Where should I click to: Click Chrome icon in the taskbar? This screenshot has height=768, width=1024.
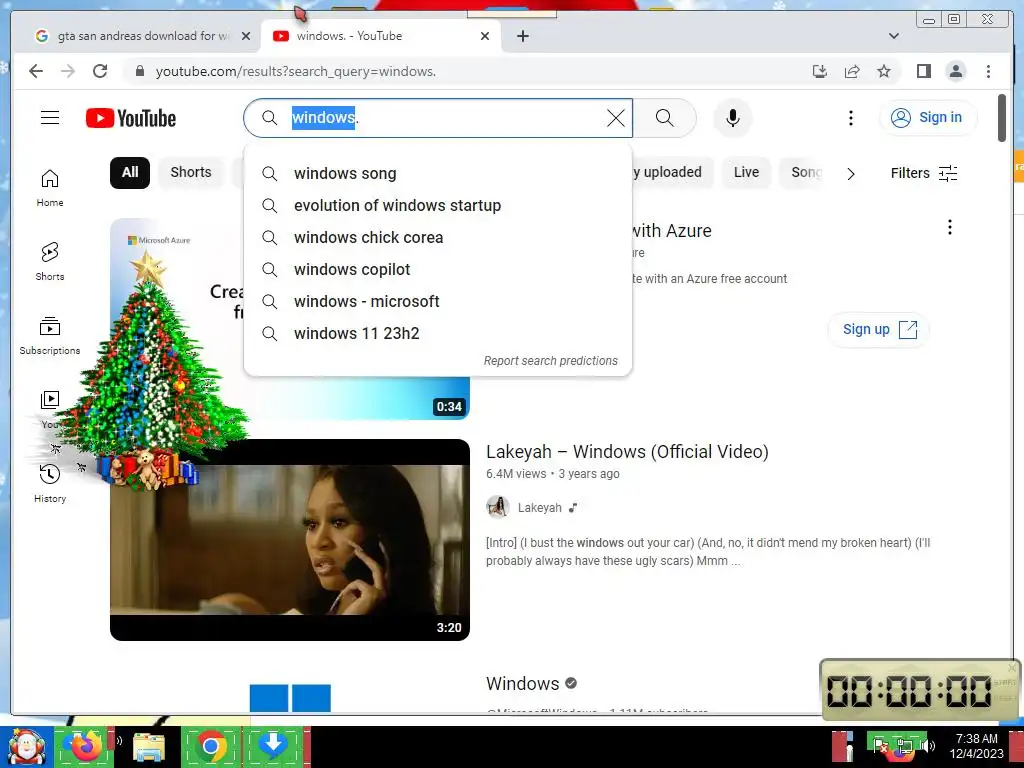tap(210, 746)
